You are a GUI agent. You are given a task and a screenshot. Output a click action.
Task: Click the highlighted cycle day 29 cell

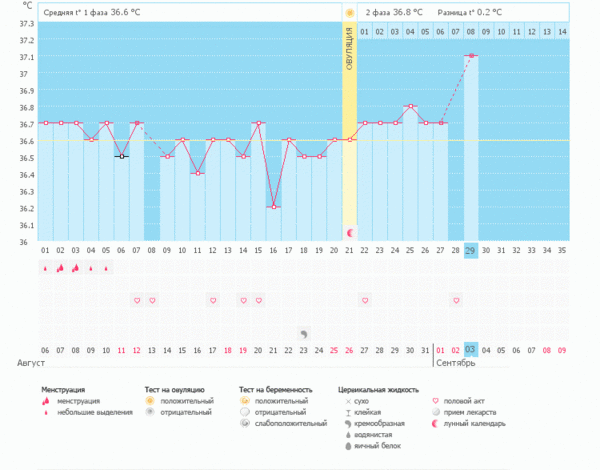[x=471, y=249]
